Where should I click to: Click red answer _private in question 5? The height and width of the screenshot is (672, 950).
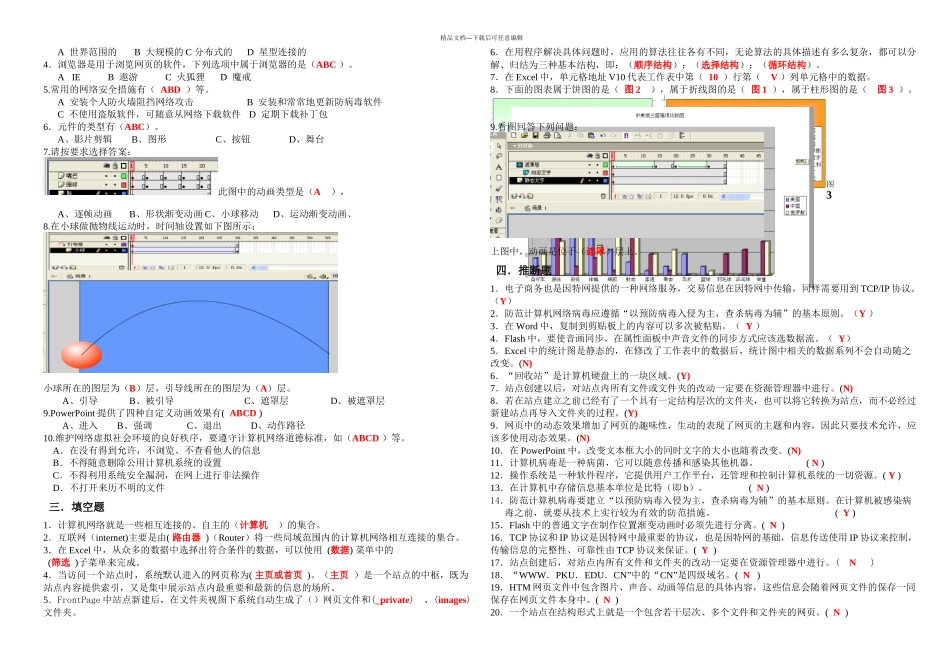click(394, 600)
